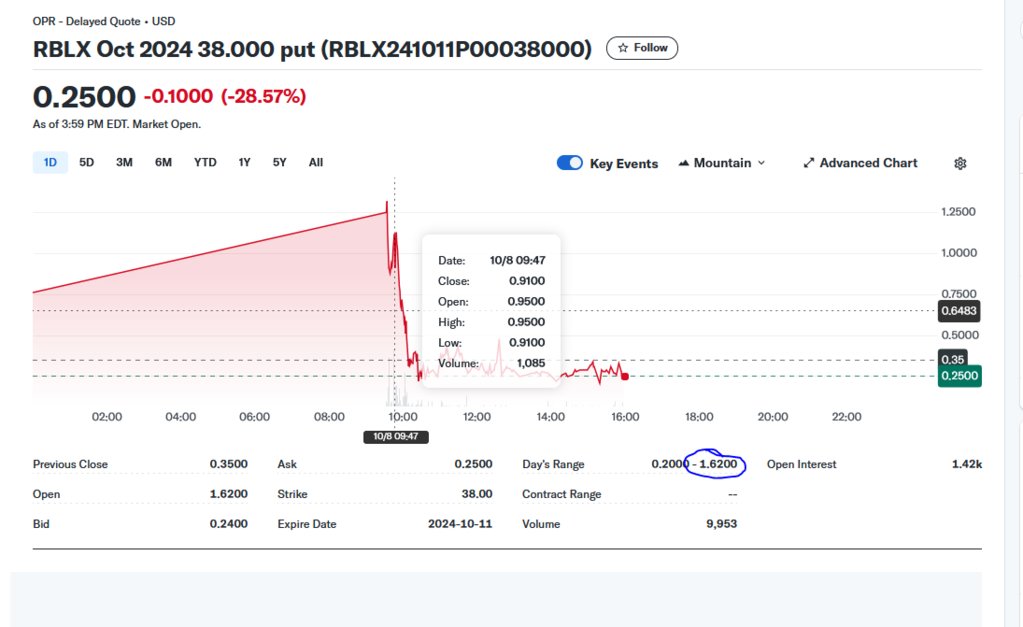Viewport: 1023px width, 627px height.
Task: Click the -0.1000 (-28.57%) change text
Action: (224, 97)
